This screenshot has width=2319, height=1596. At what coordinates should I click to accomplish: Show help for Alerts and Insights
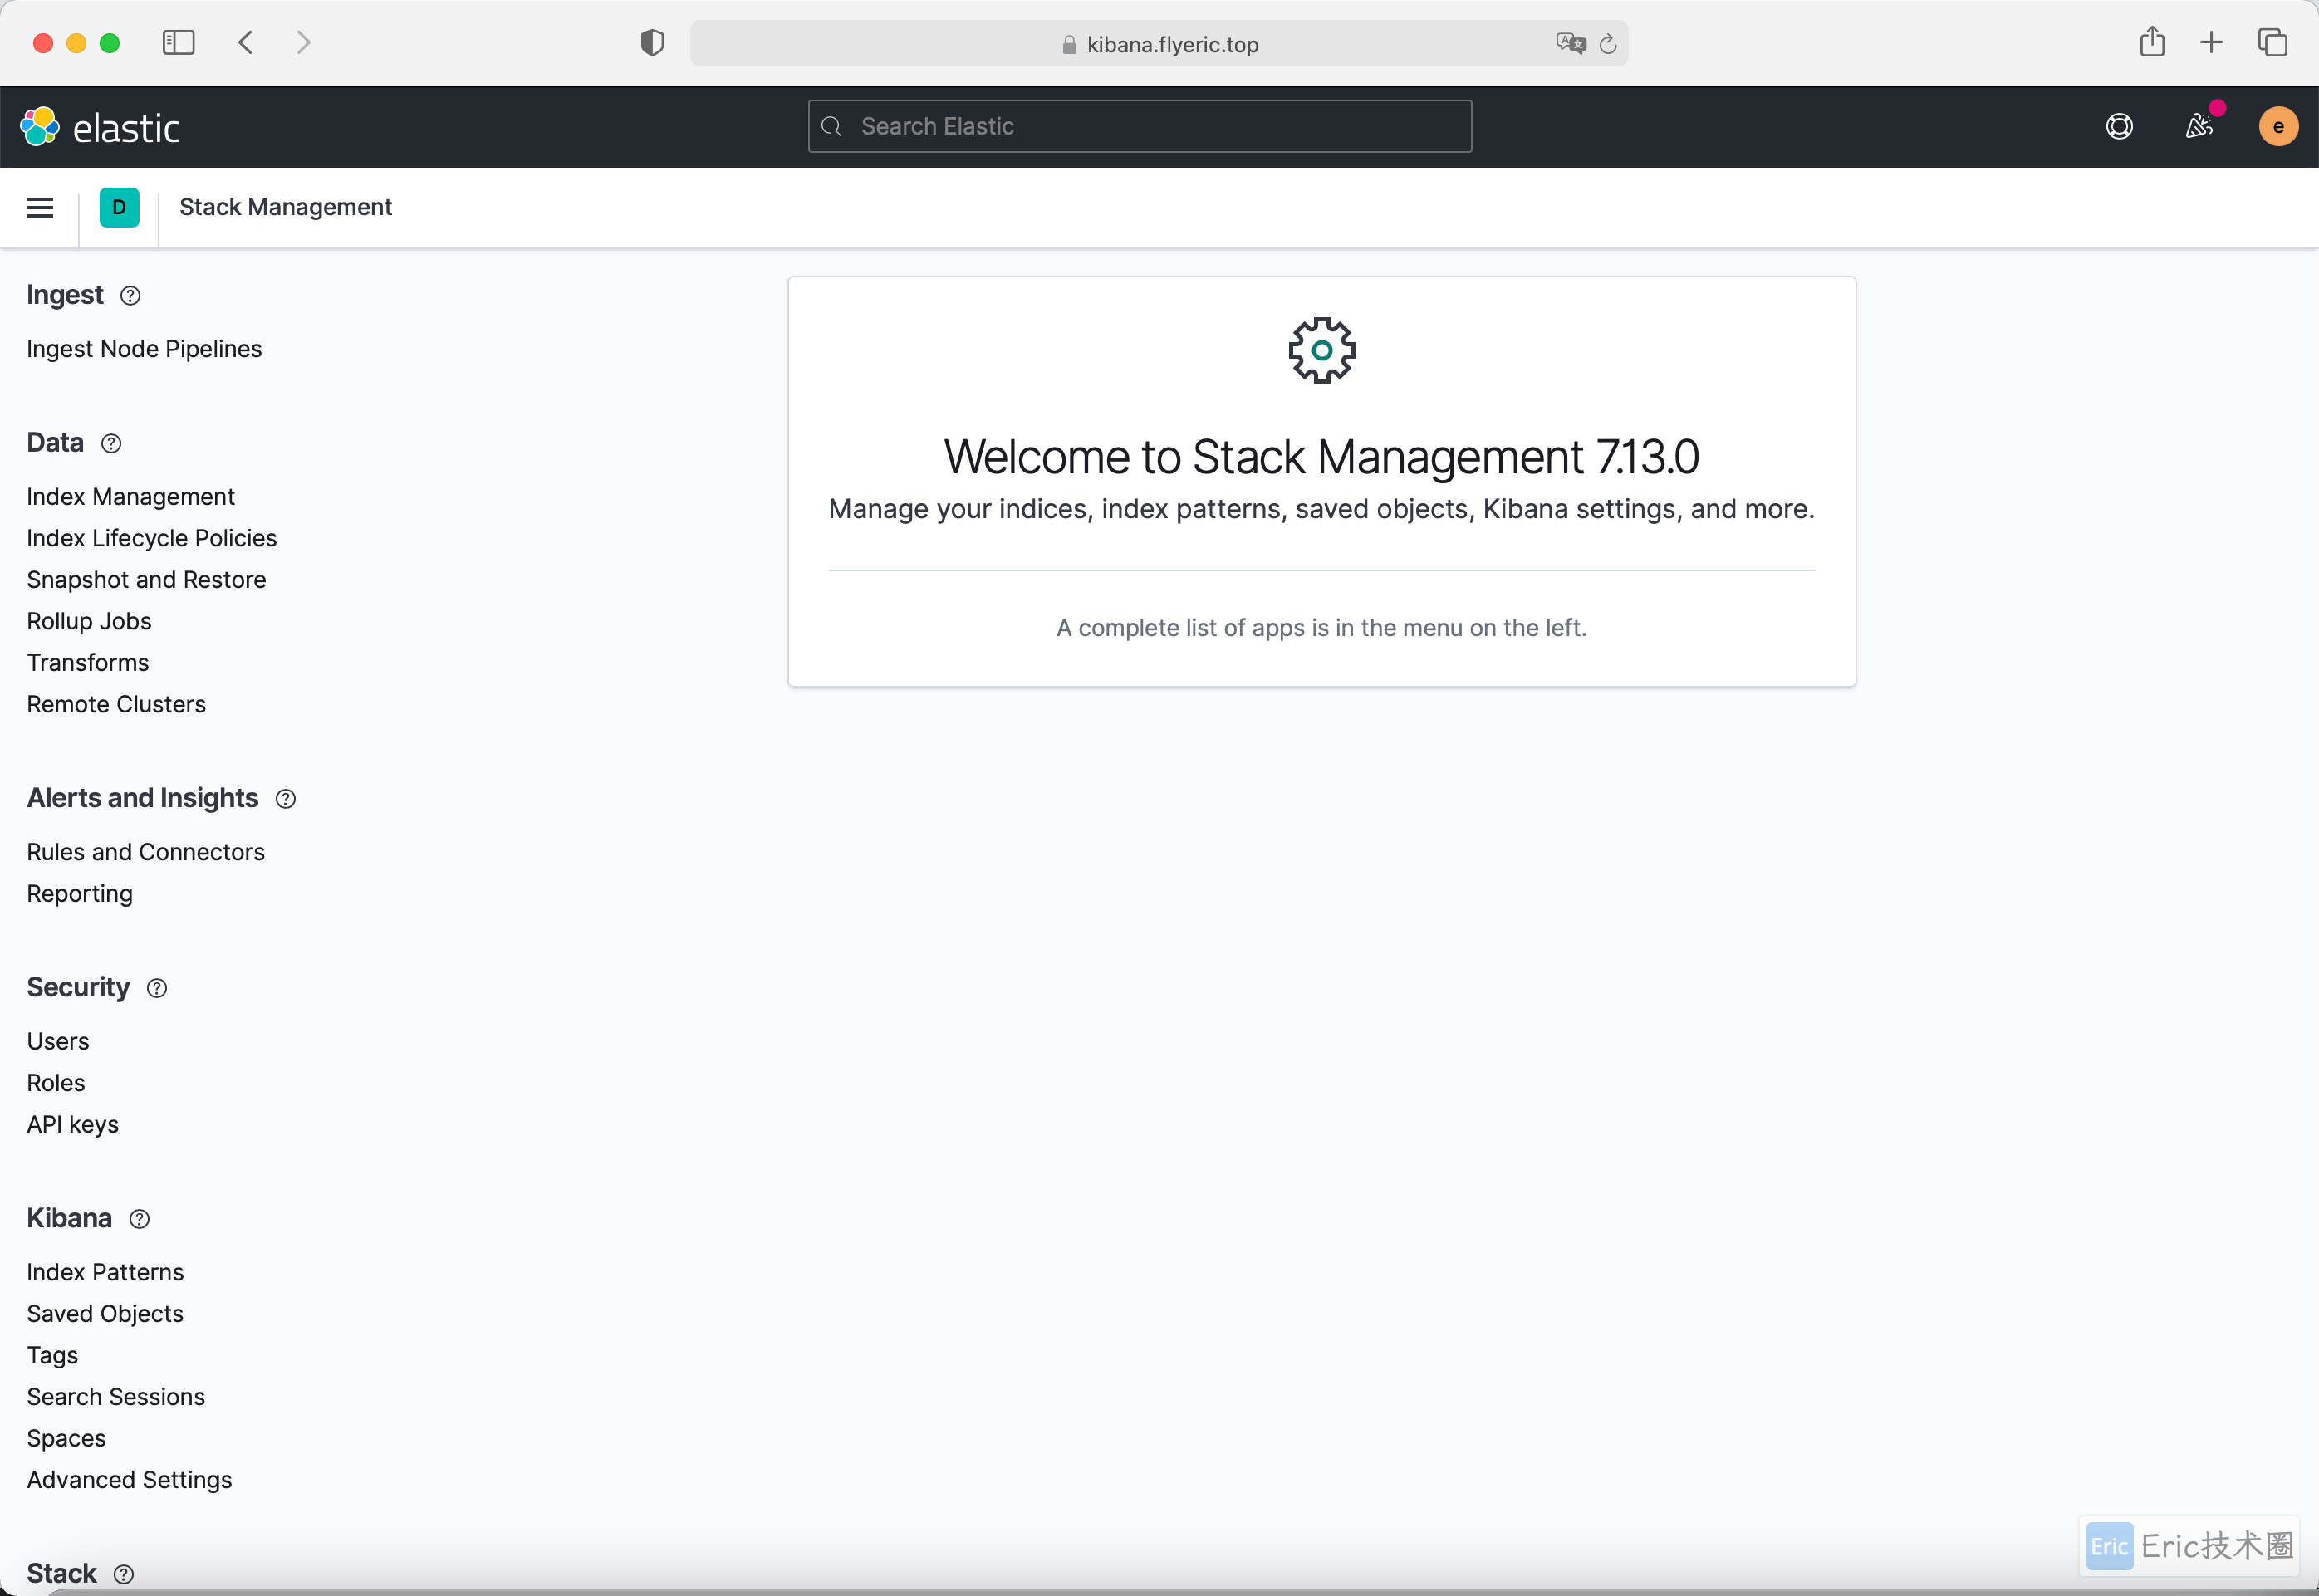click(285, 799)
